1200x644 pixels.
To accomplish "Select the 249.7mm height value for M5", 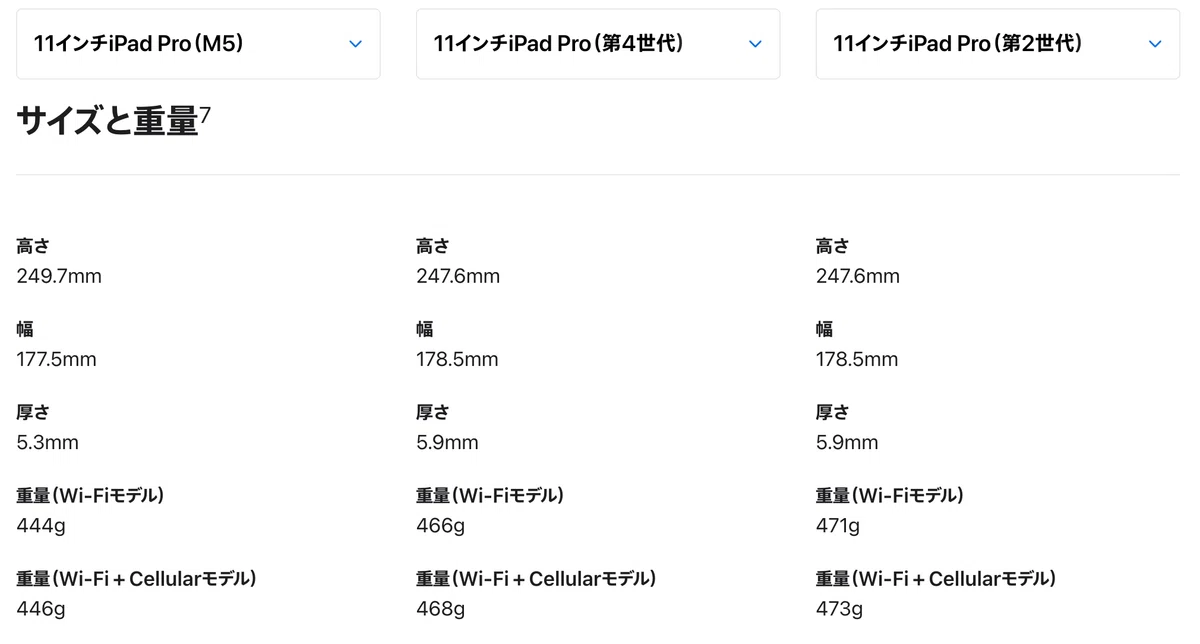I will click(x=59, y=276).
